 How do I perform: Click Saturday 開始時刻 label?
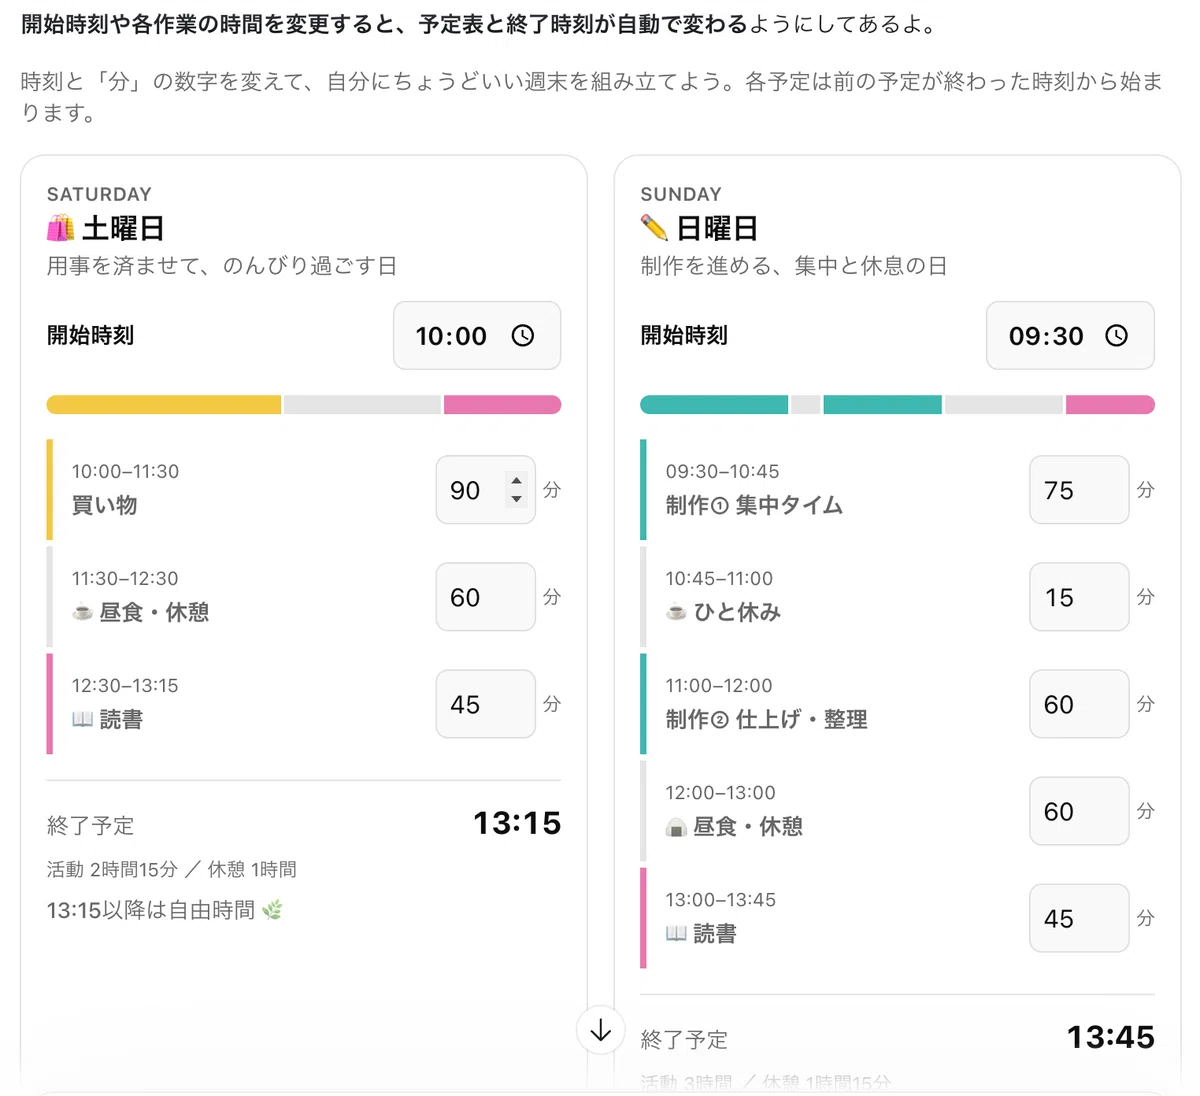(x=91, y=335)
